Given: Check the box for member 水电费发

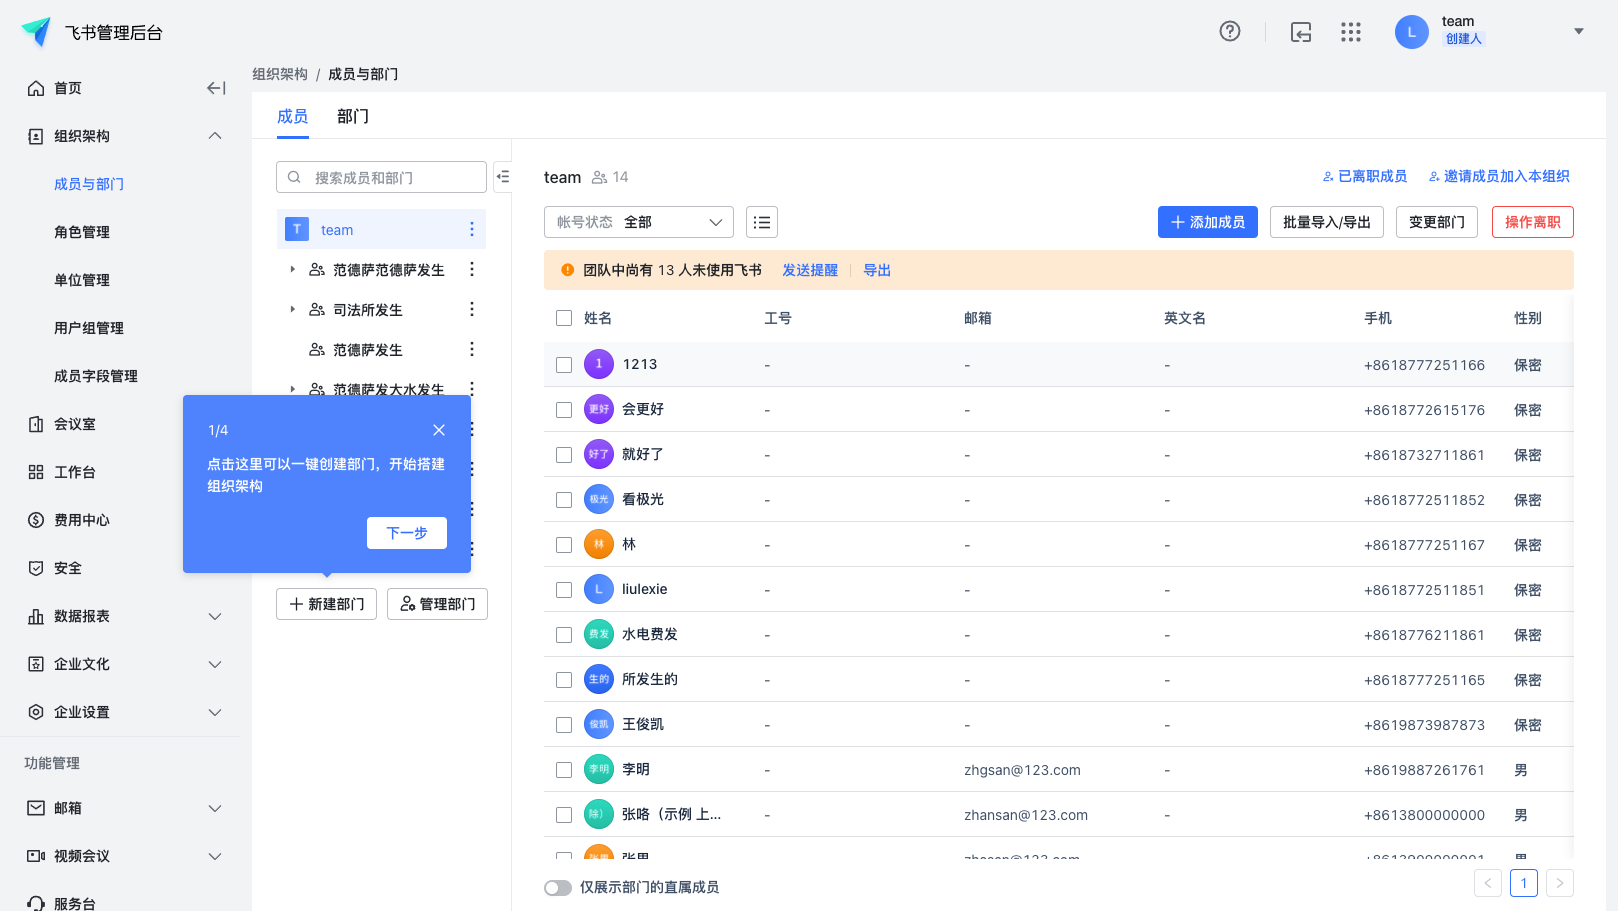Looking at the screenshot, I should (x=564, y=635).
